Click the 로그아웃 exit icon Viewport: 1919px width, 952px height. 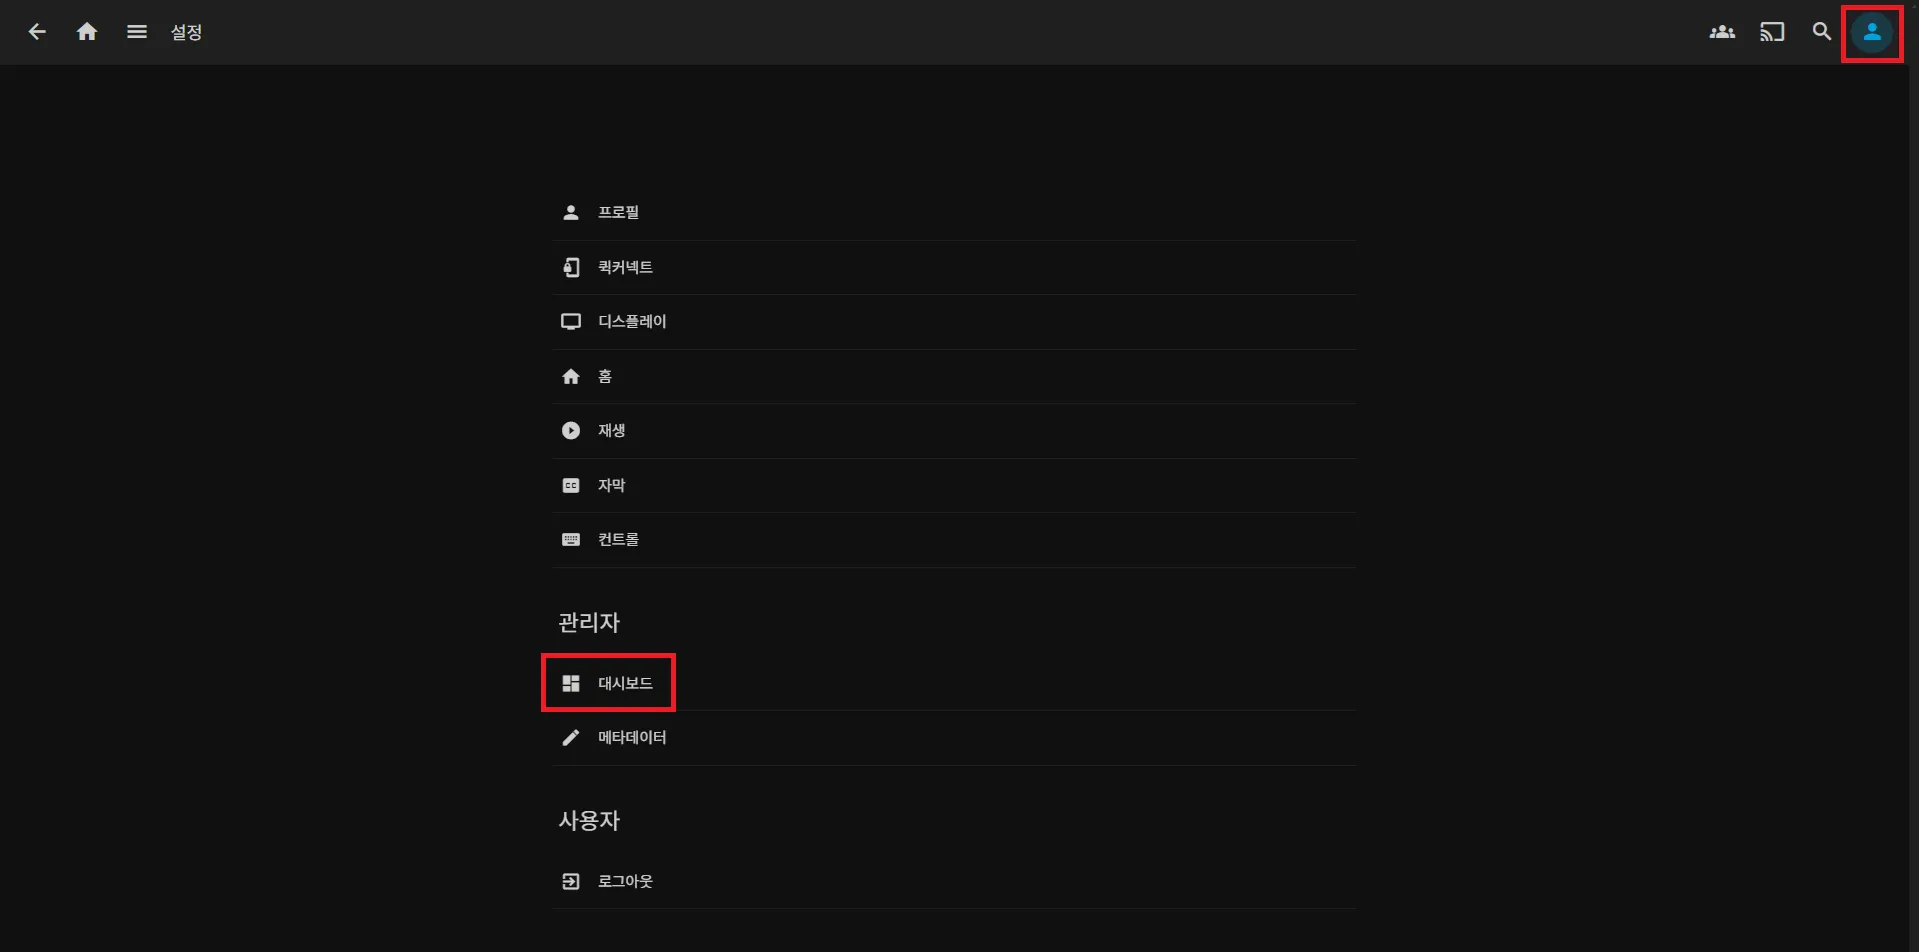571,881
